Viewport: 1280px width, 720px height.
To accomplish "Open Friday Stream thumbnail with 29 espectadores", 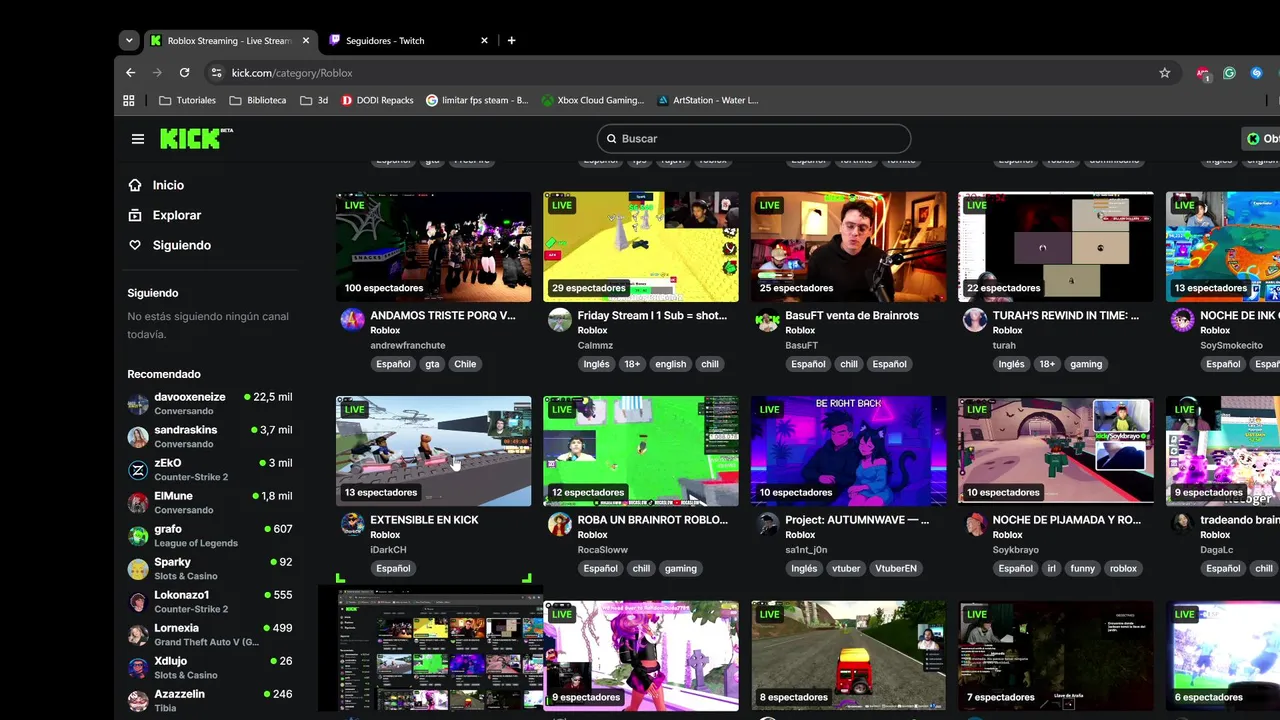I will [641, 247].
